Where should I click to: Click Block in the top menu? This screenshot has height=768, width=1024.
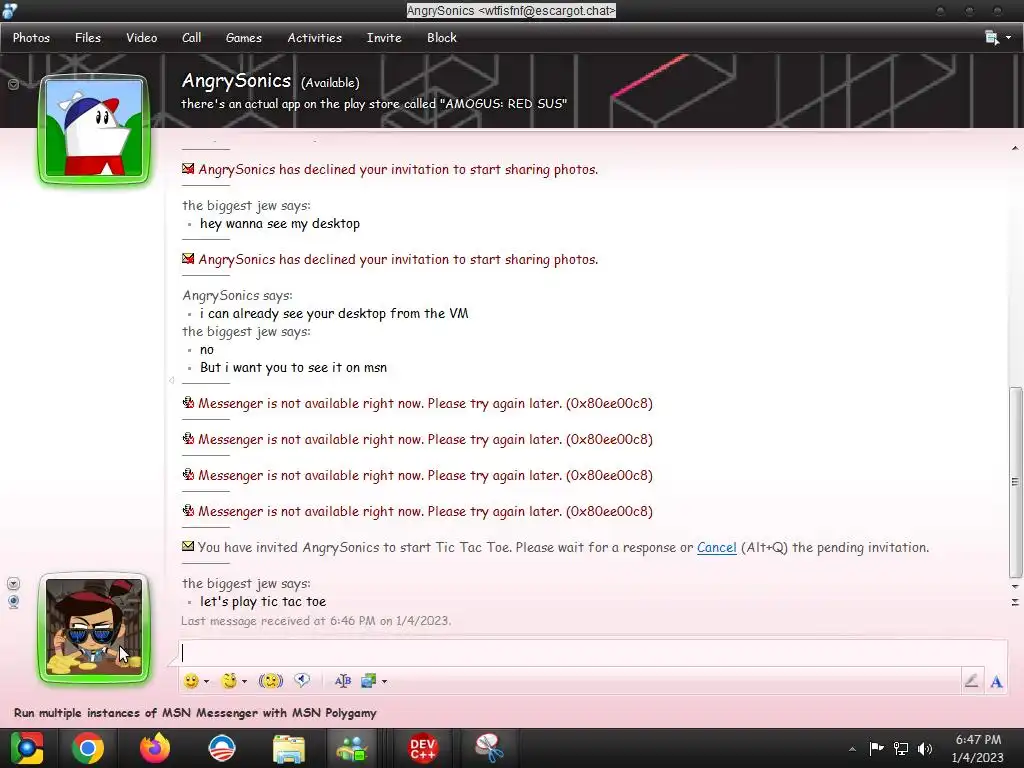[442, 38]
